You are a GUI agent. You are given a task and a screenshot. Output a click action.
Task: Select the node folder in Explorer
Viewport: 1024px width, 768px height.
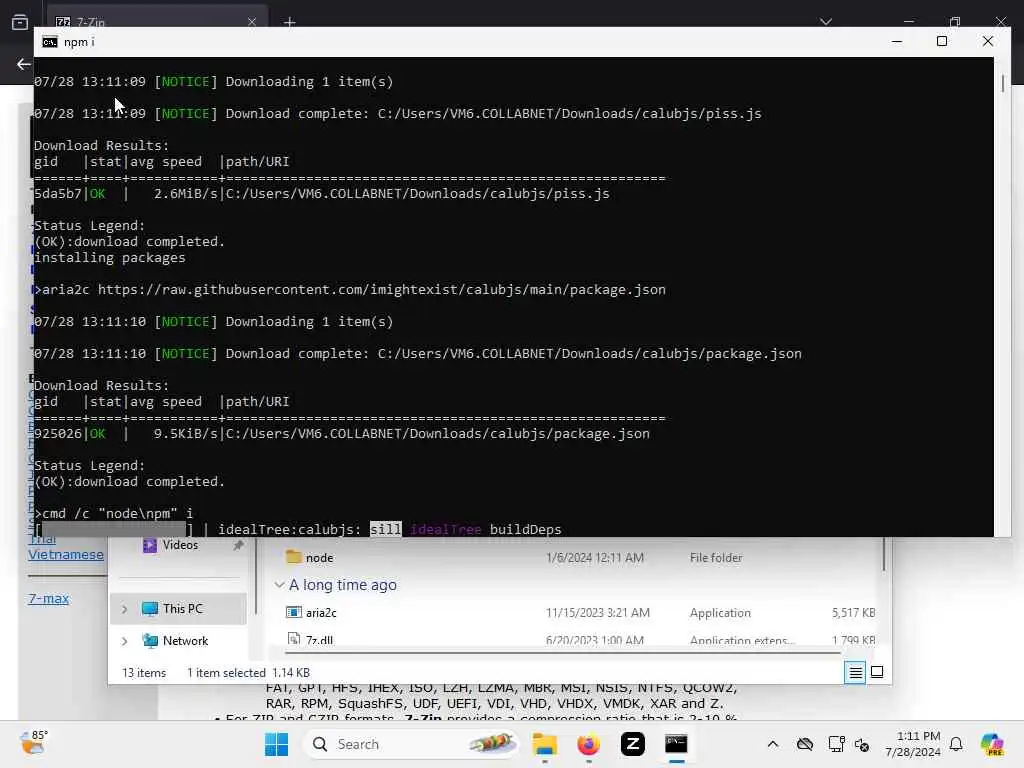(x=319, y=558)
